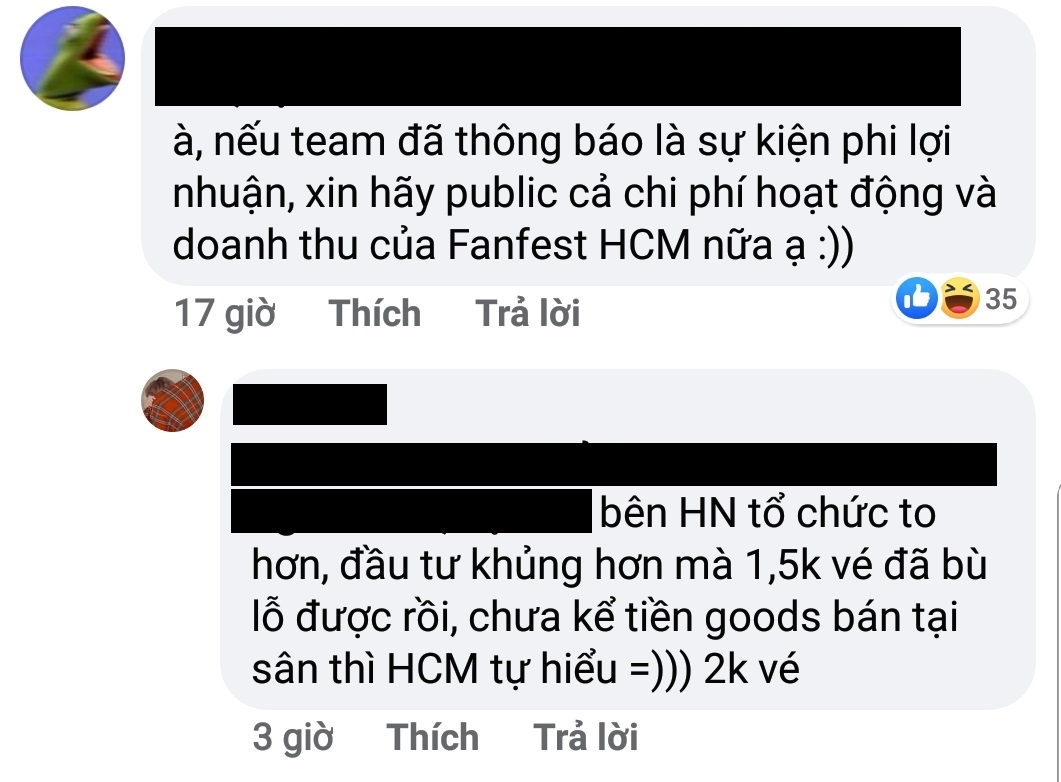Screen dimensions: 1061x782
Task: Click the word 'Fanfest' in the first comment
Action: click(517, 244)
